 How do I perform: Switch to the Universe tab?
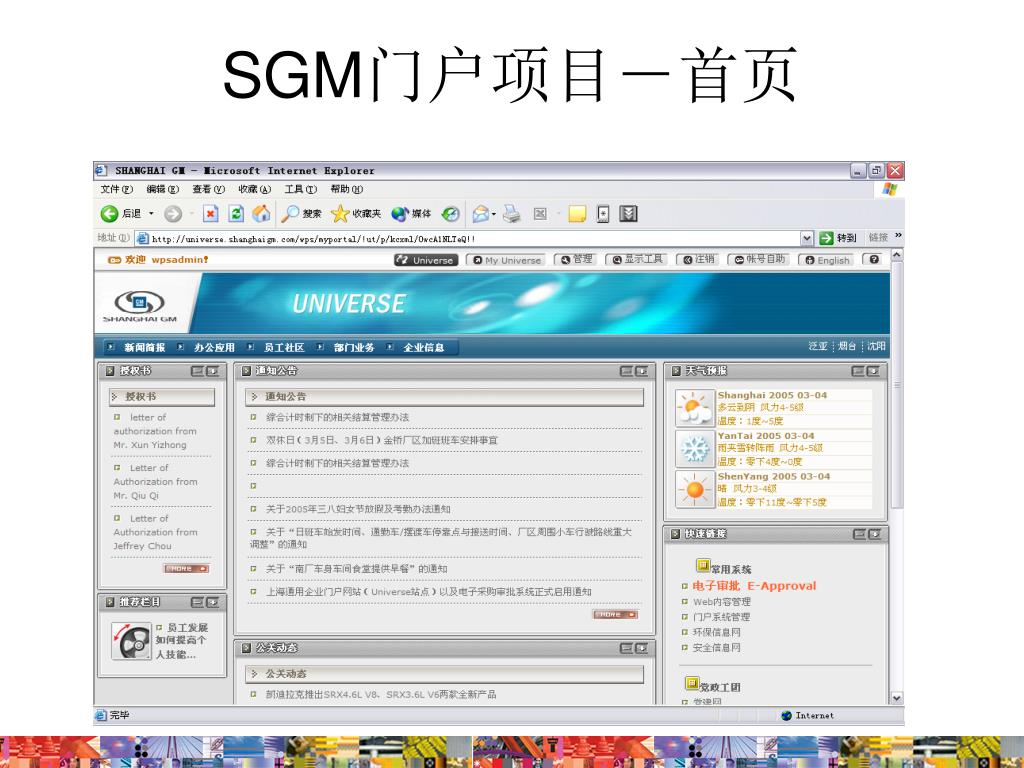(426, 260)
